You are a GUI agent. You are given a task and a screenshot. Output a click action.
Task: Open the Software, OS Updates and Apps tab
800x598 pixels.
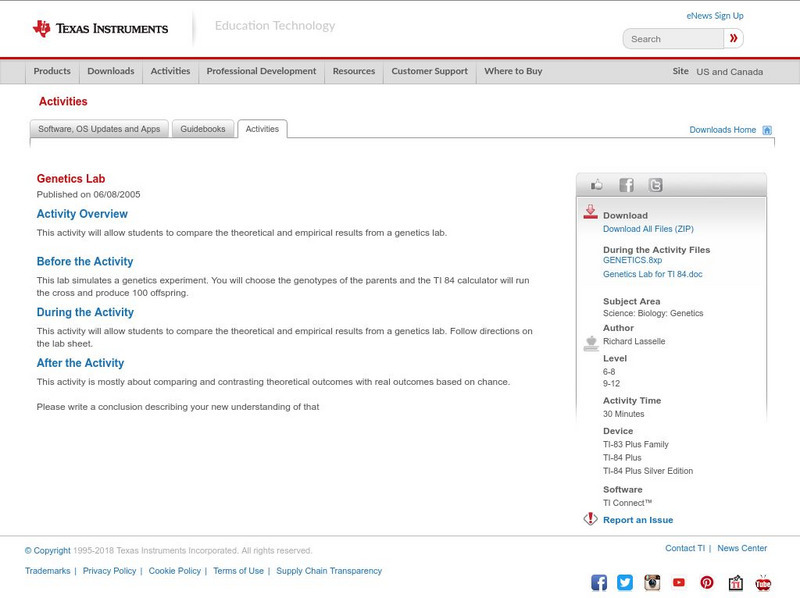click(x=100, y=128)
